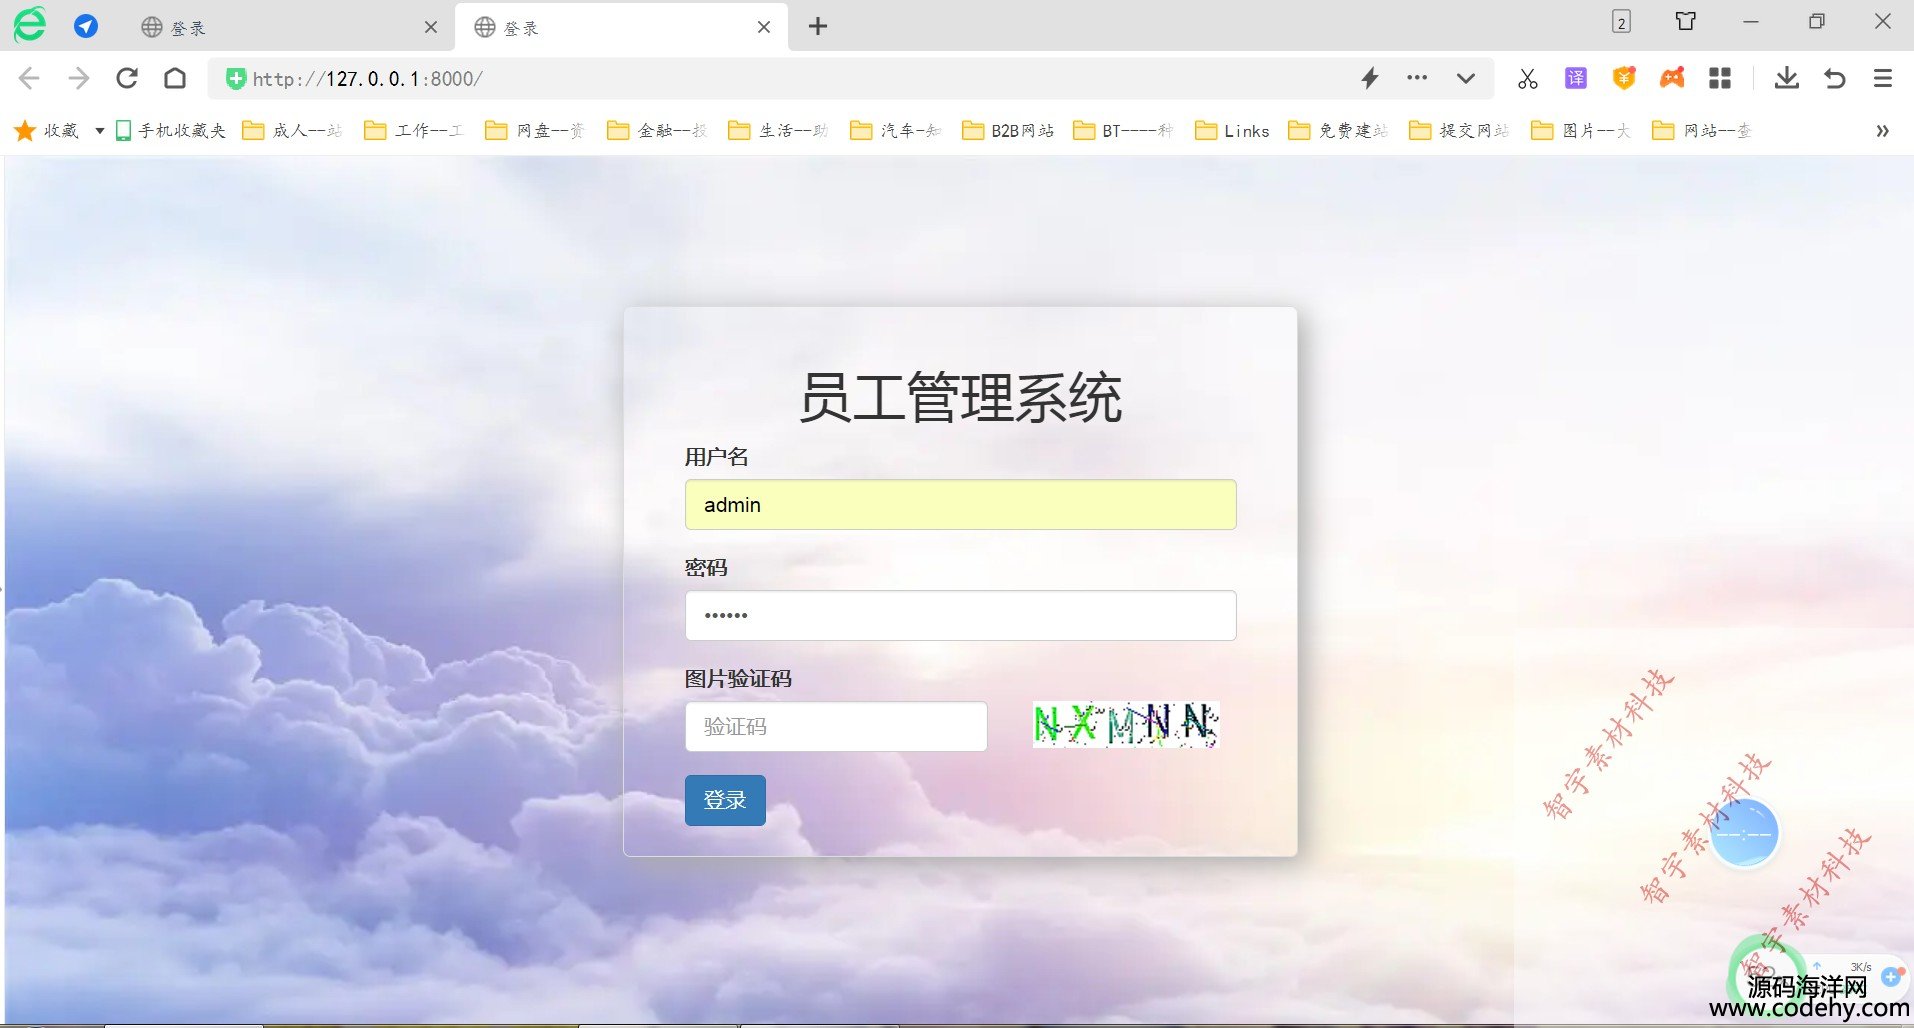Expand the address bar dropdown chevron
The image size is (1914, 1028).
click(x=1465, y=78)
